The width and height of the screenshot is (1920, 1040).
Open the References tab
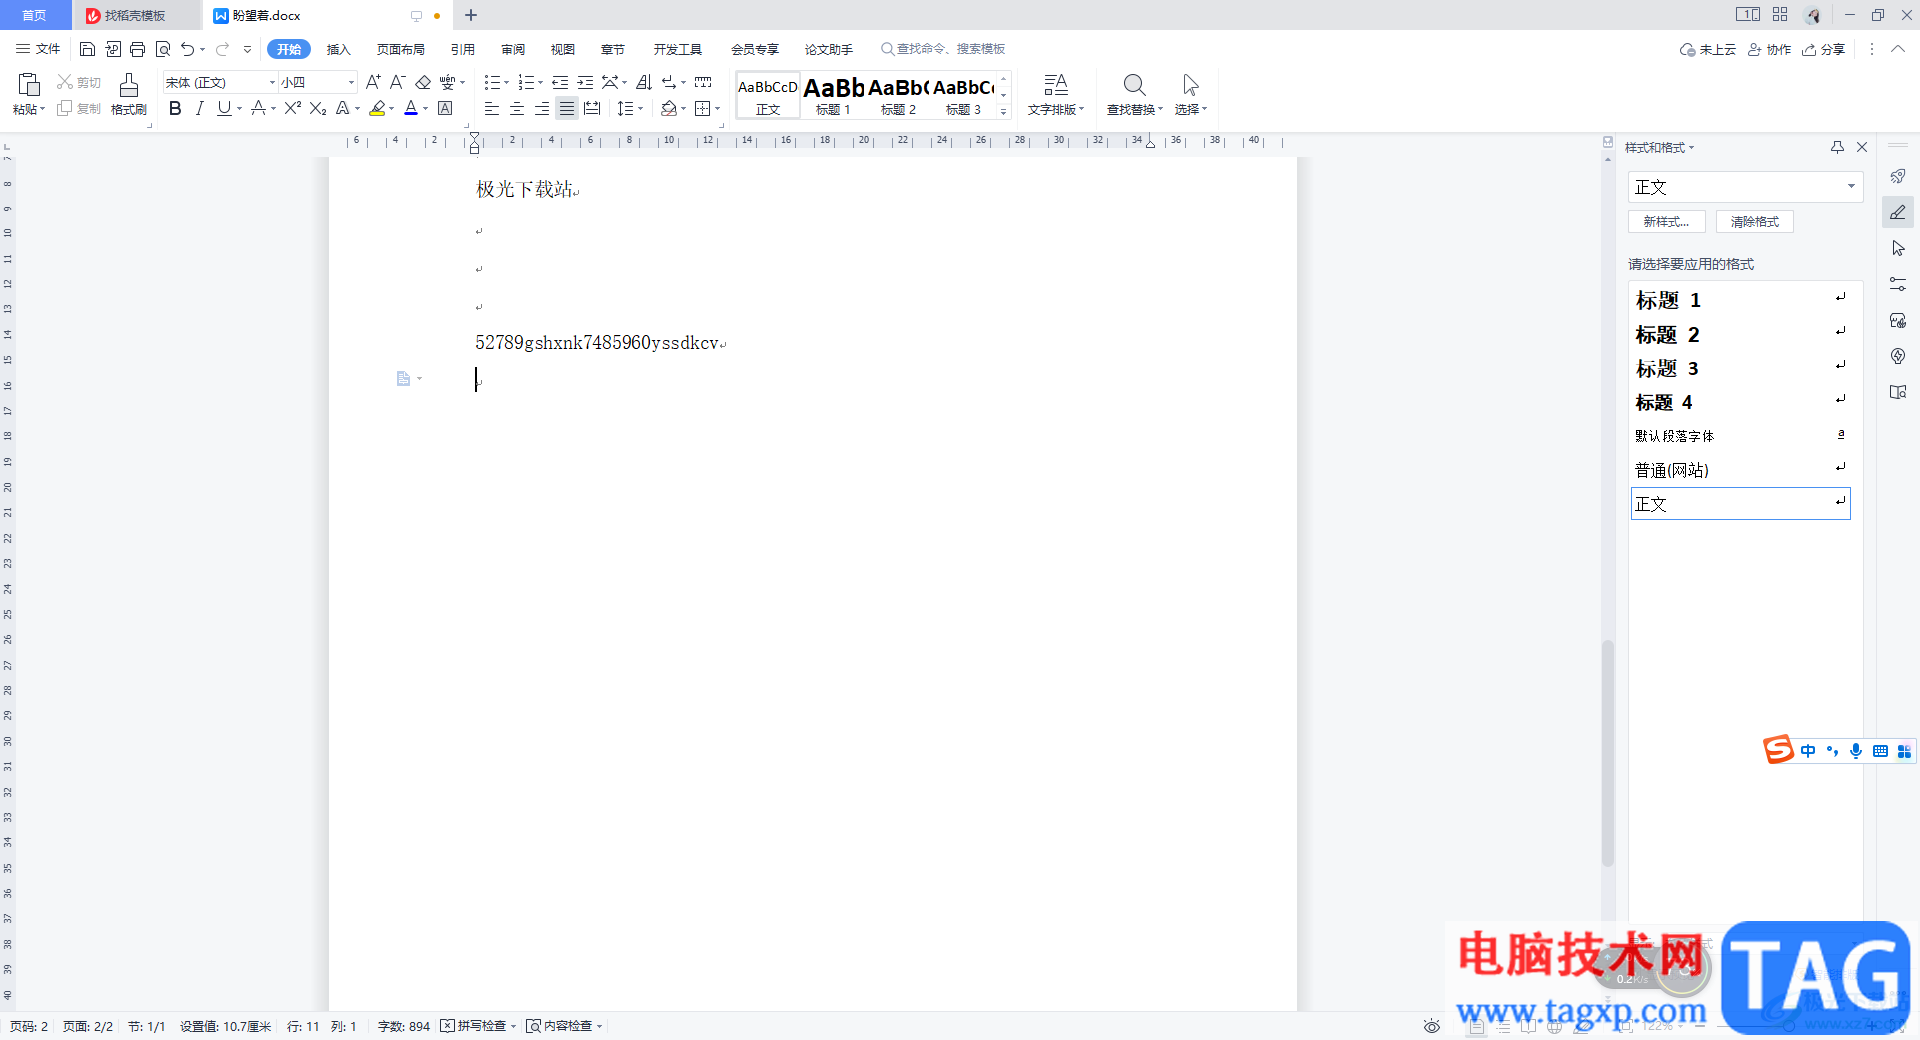(462, 49)
